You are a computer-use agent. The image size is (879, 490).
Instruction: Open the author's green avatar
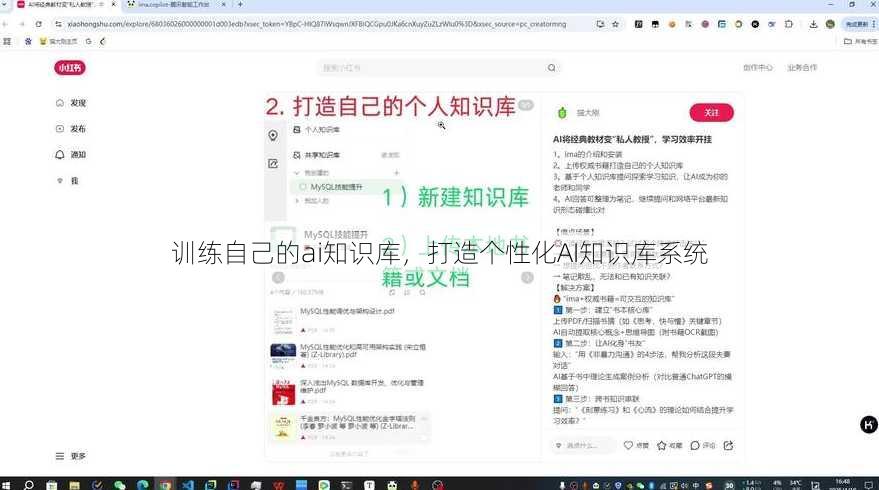[562, 113]
